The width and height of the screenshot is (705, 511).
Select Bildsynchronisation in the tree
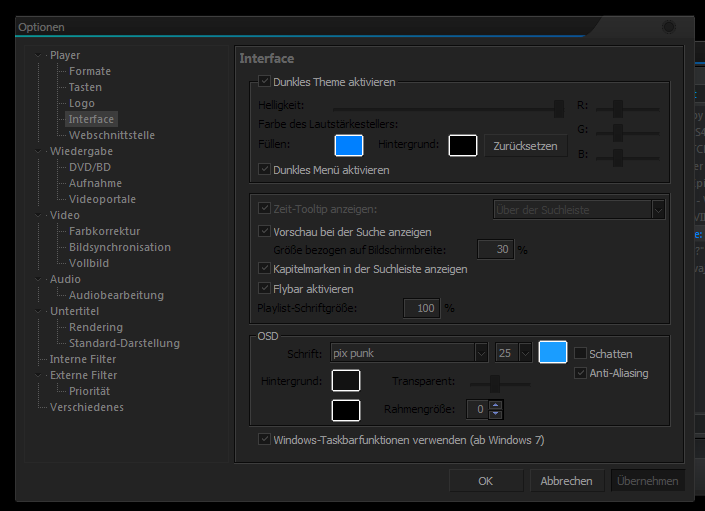120,247
